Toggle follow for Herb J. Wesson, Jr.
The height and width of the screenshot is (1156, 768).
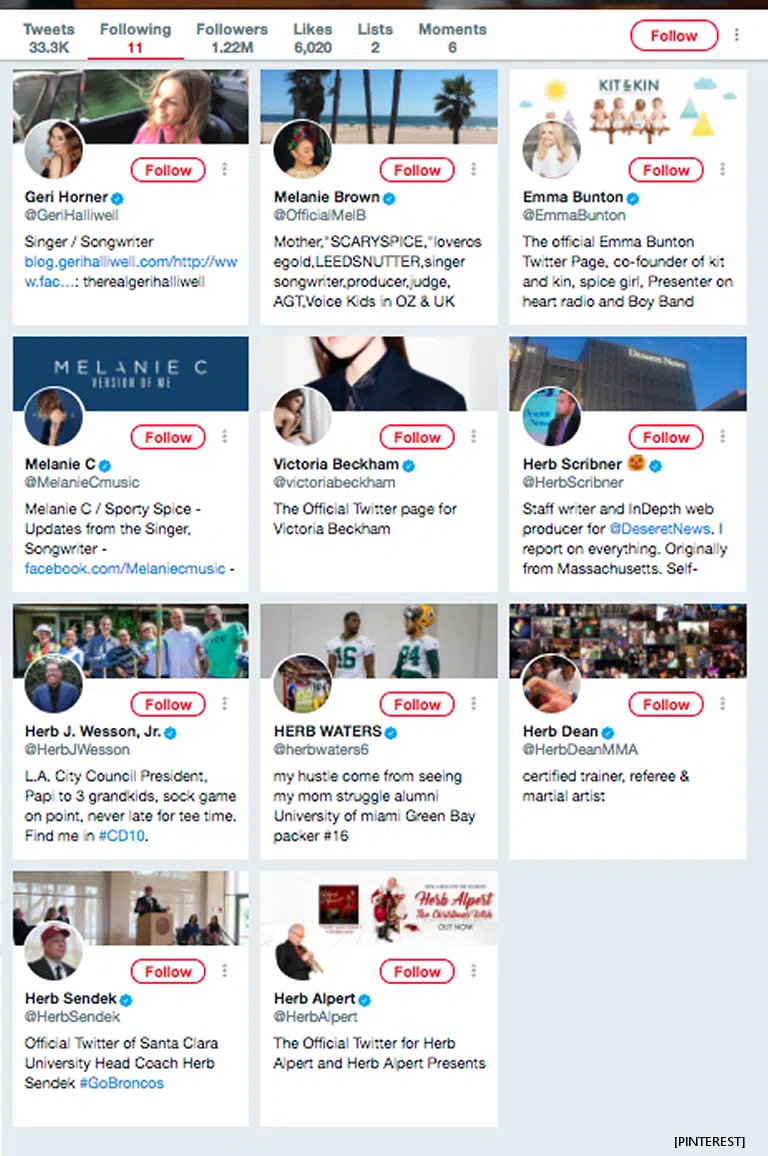[x=168, y=704]
